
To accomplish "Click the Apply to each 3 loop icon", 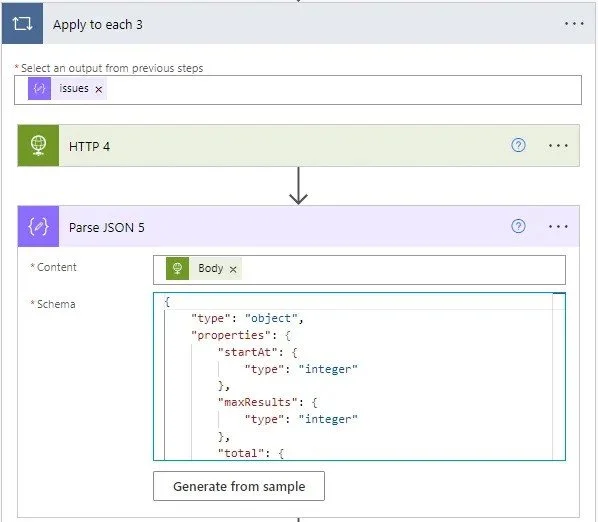I will click(22, 24).
